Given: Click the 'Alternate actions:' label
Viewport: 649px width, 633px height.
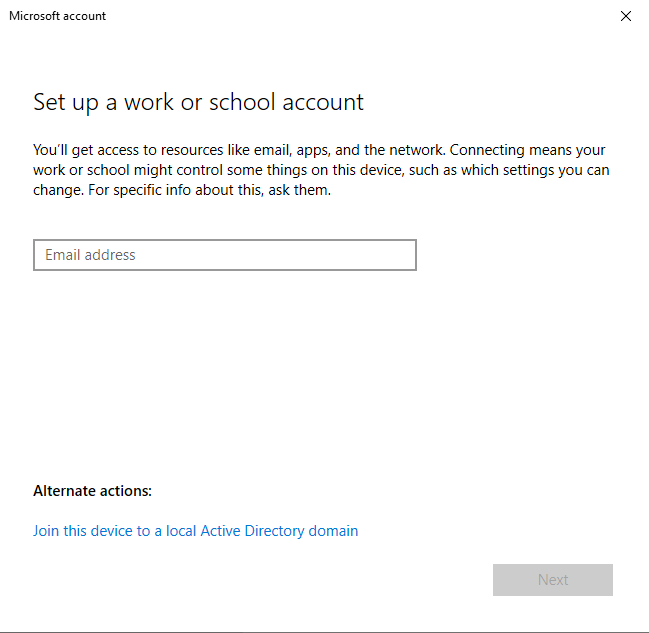Looking at the screenshot, I should click(x=92, y=491).
